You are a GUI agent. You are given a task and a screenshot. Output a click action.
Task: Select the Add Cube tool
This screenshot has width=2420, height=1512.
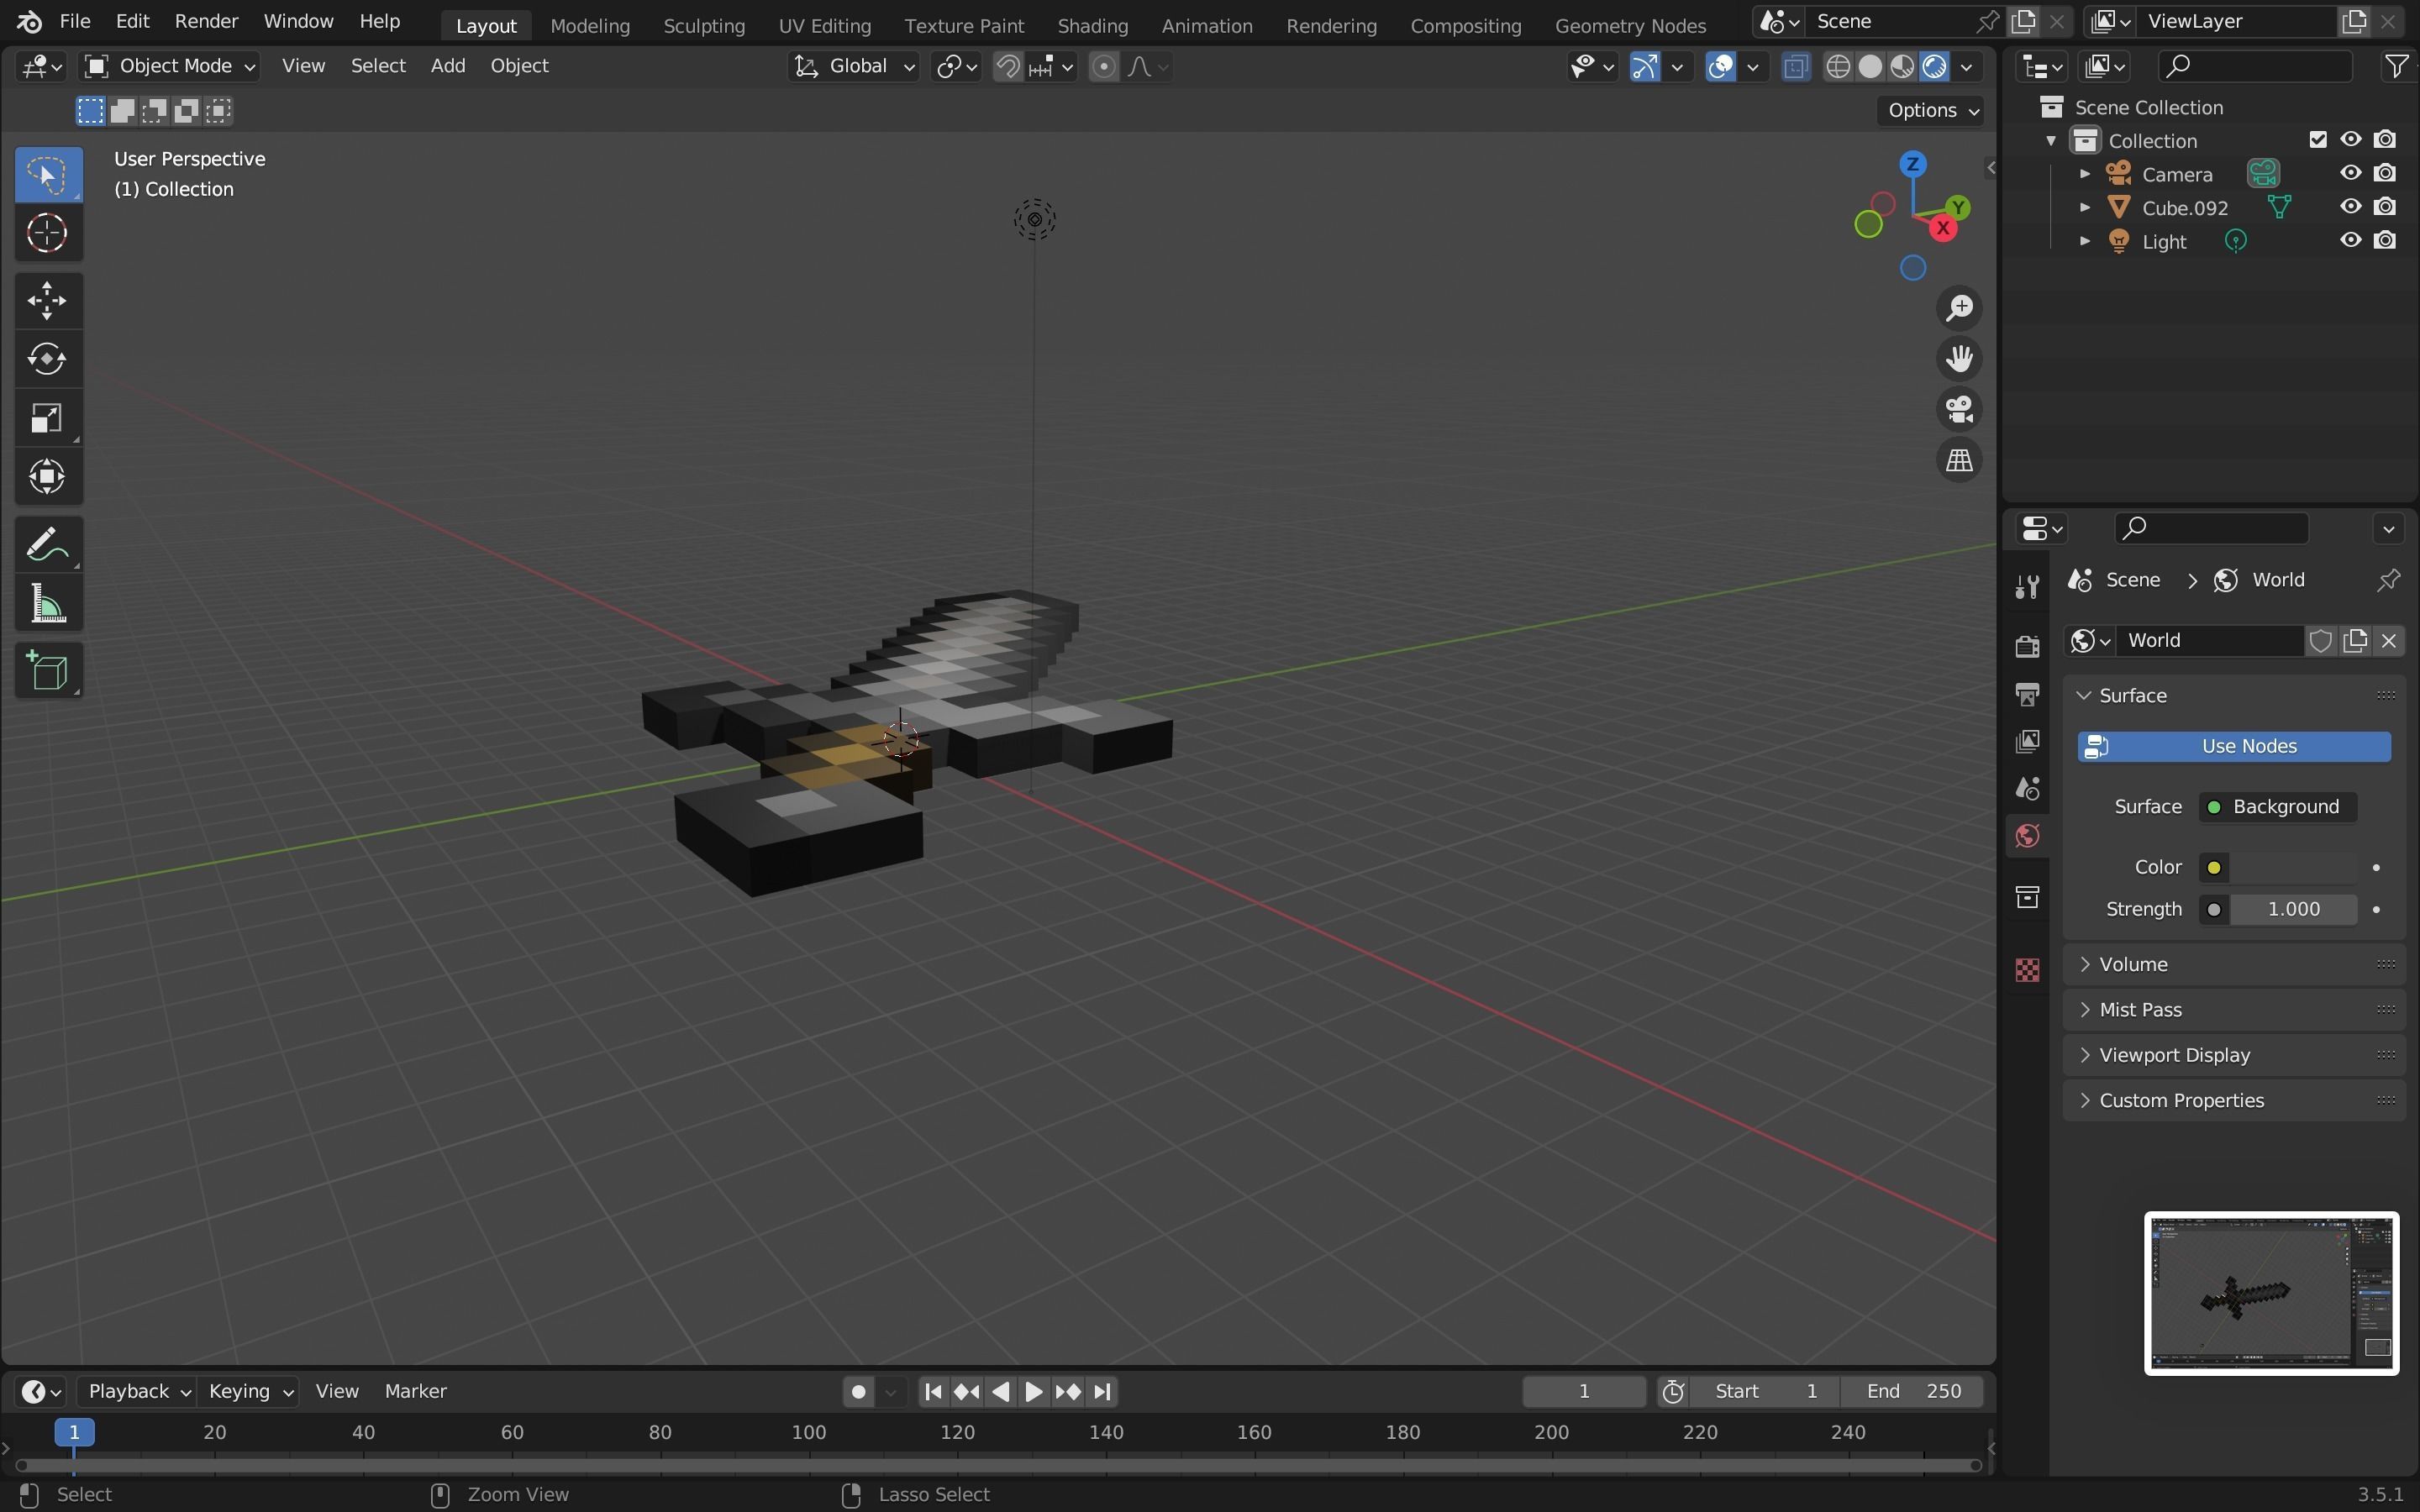(47, 671)
